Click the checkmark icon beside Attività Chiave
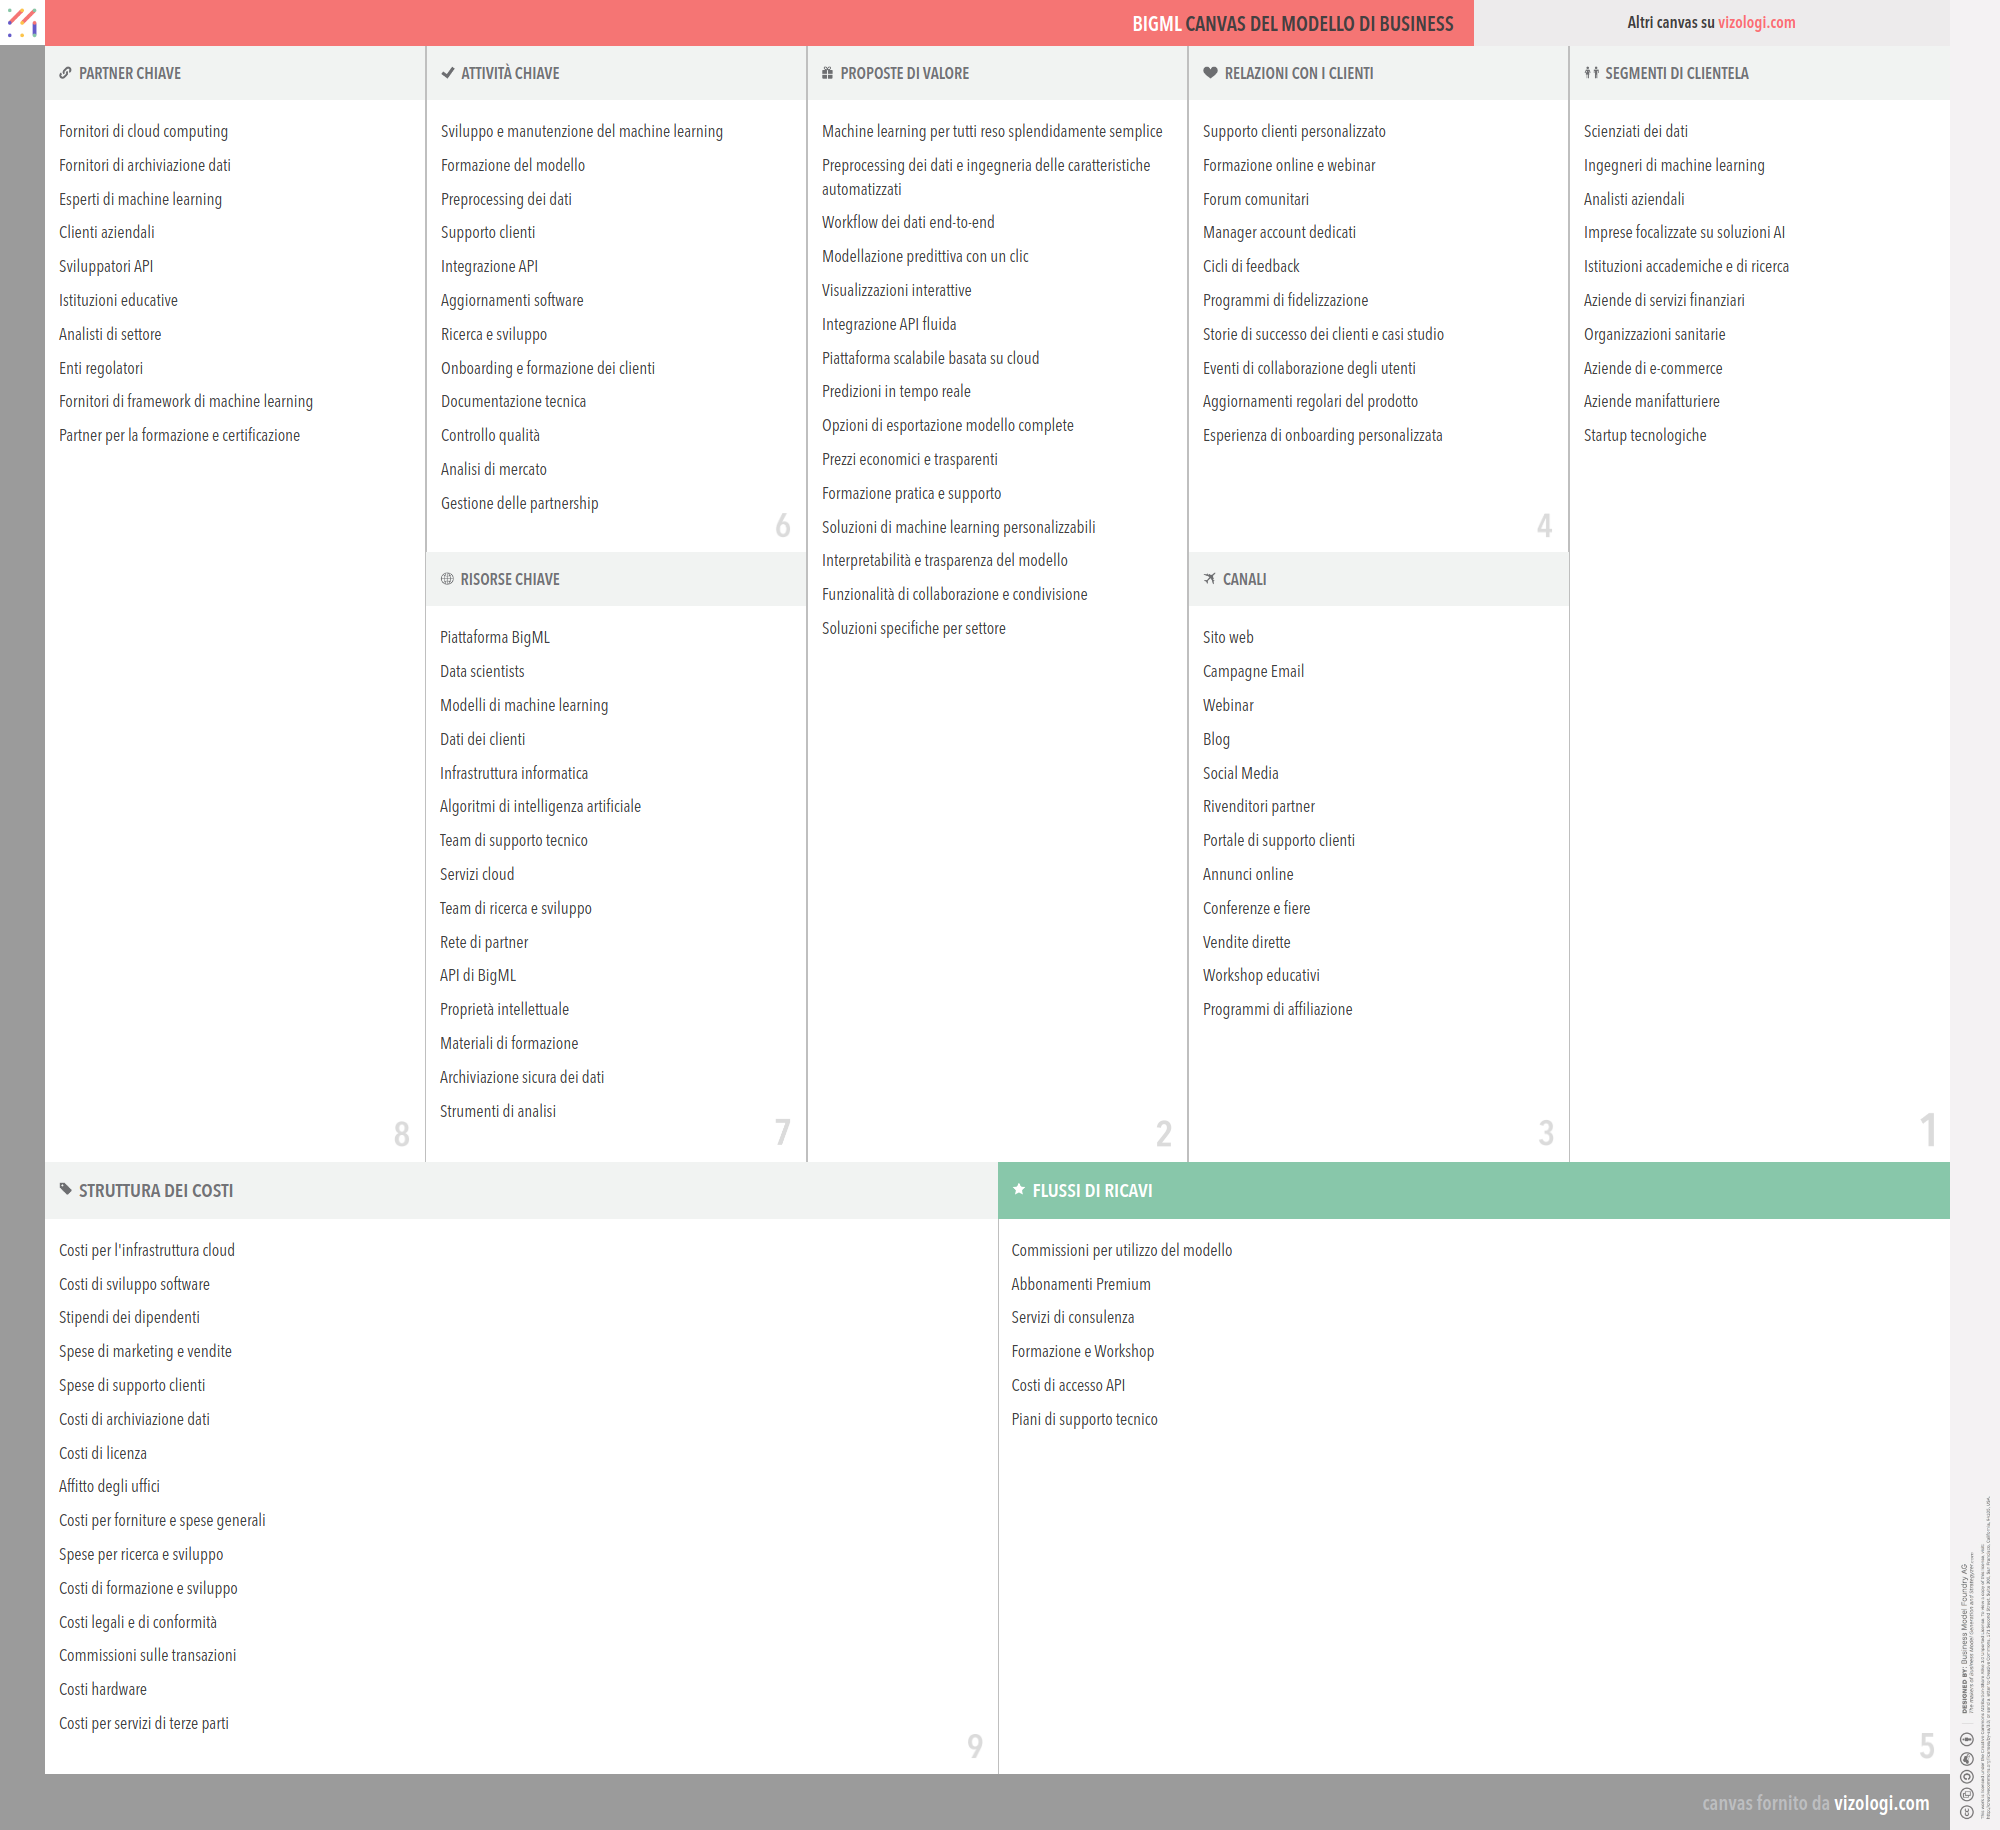Viewport: 2000px width, 1830px height. (447, 73)
